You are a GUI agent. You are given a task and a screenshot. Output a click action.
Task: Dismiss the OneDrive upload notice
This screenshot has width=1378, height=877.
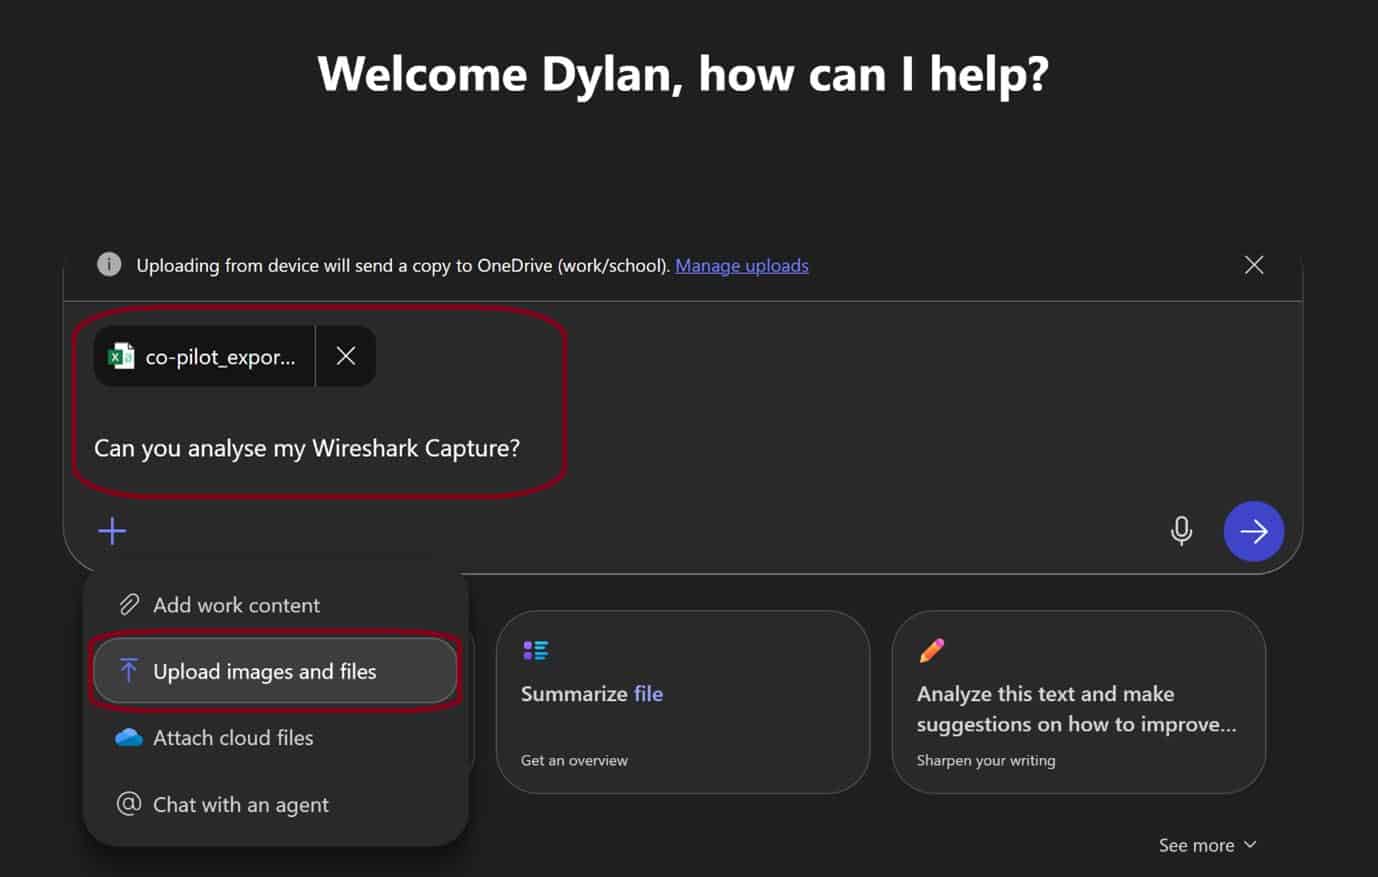1254,265
